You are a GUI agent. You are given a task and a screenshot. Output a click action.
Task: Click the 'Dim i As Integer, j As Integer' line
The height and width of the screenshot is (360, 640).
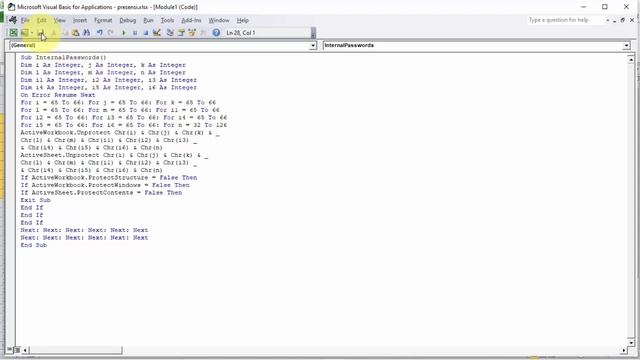pyautogui.click(x=103, y=65)
